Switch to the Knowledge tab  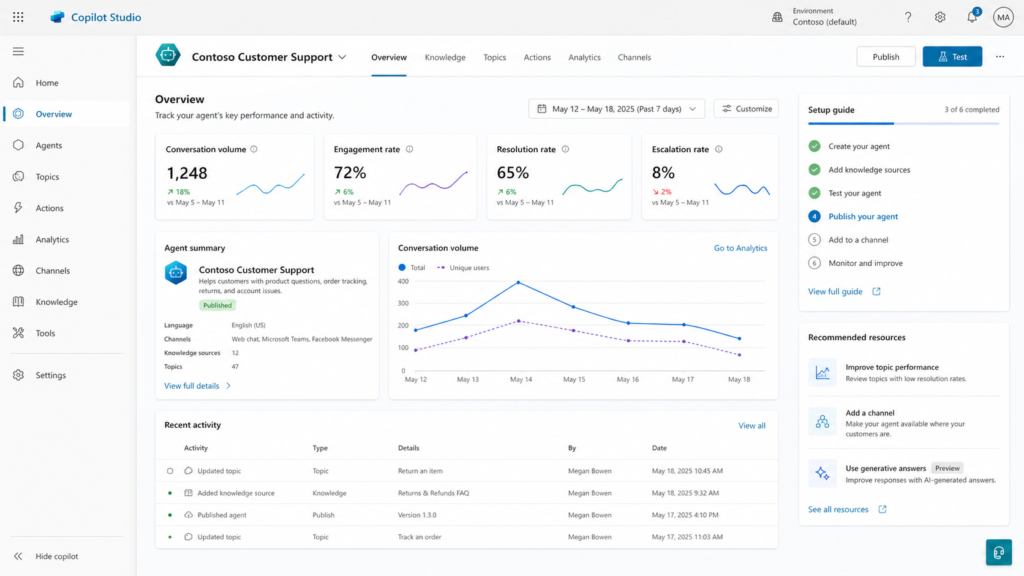pyautogui.click(x=445, y=57)
